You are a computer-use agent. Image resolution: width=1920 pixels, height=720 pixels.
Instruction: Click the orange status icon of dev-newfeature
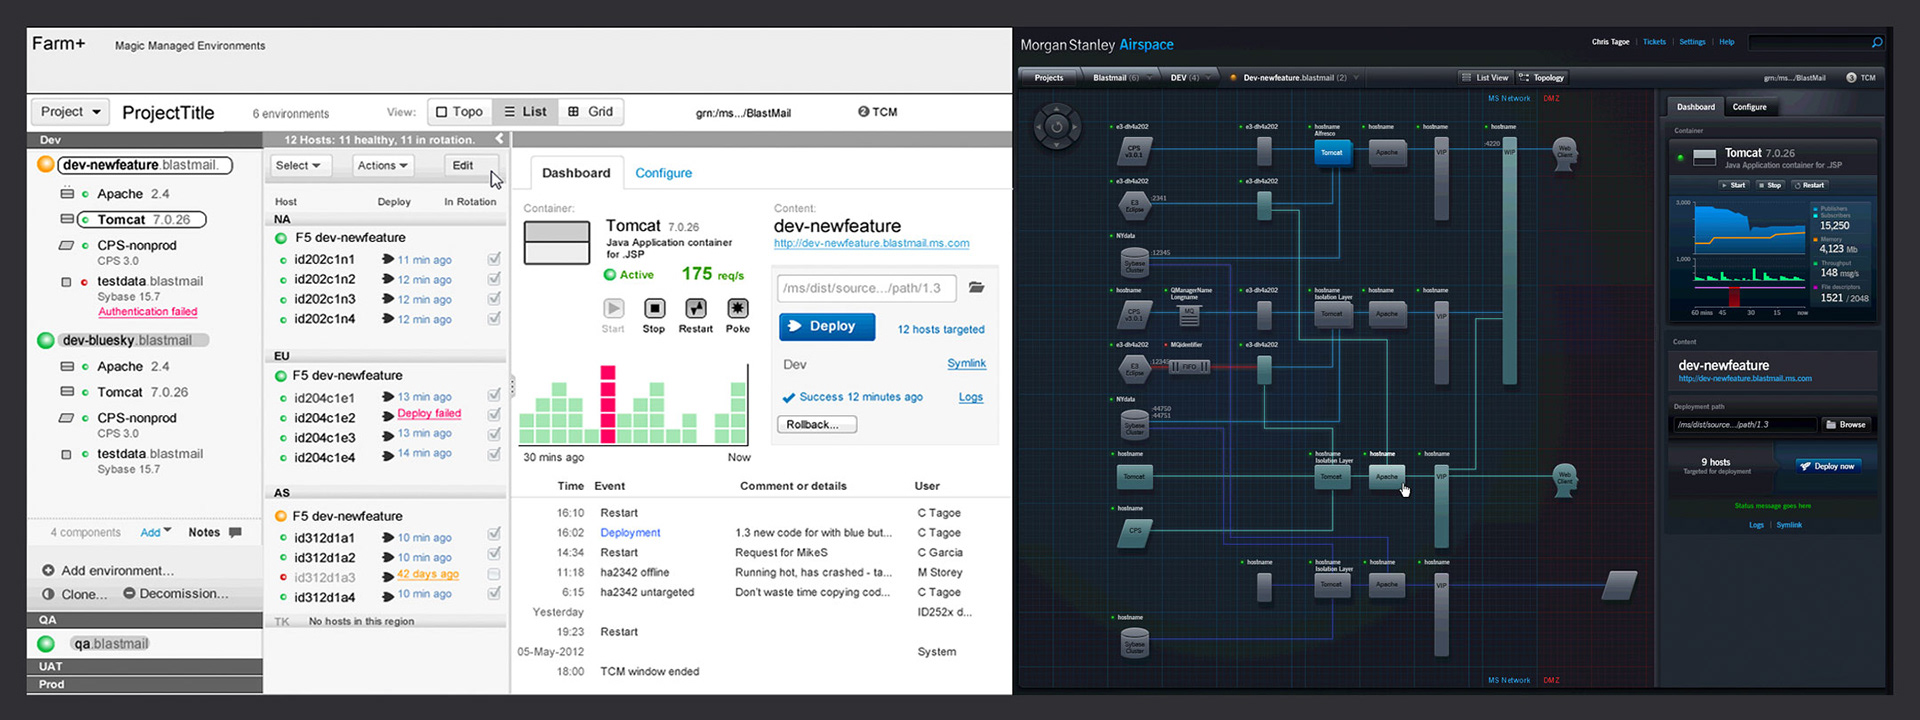46,165
